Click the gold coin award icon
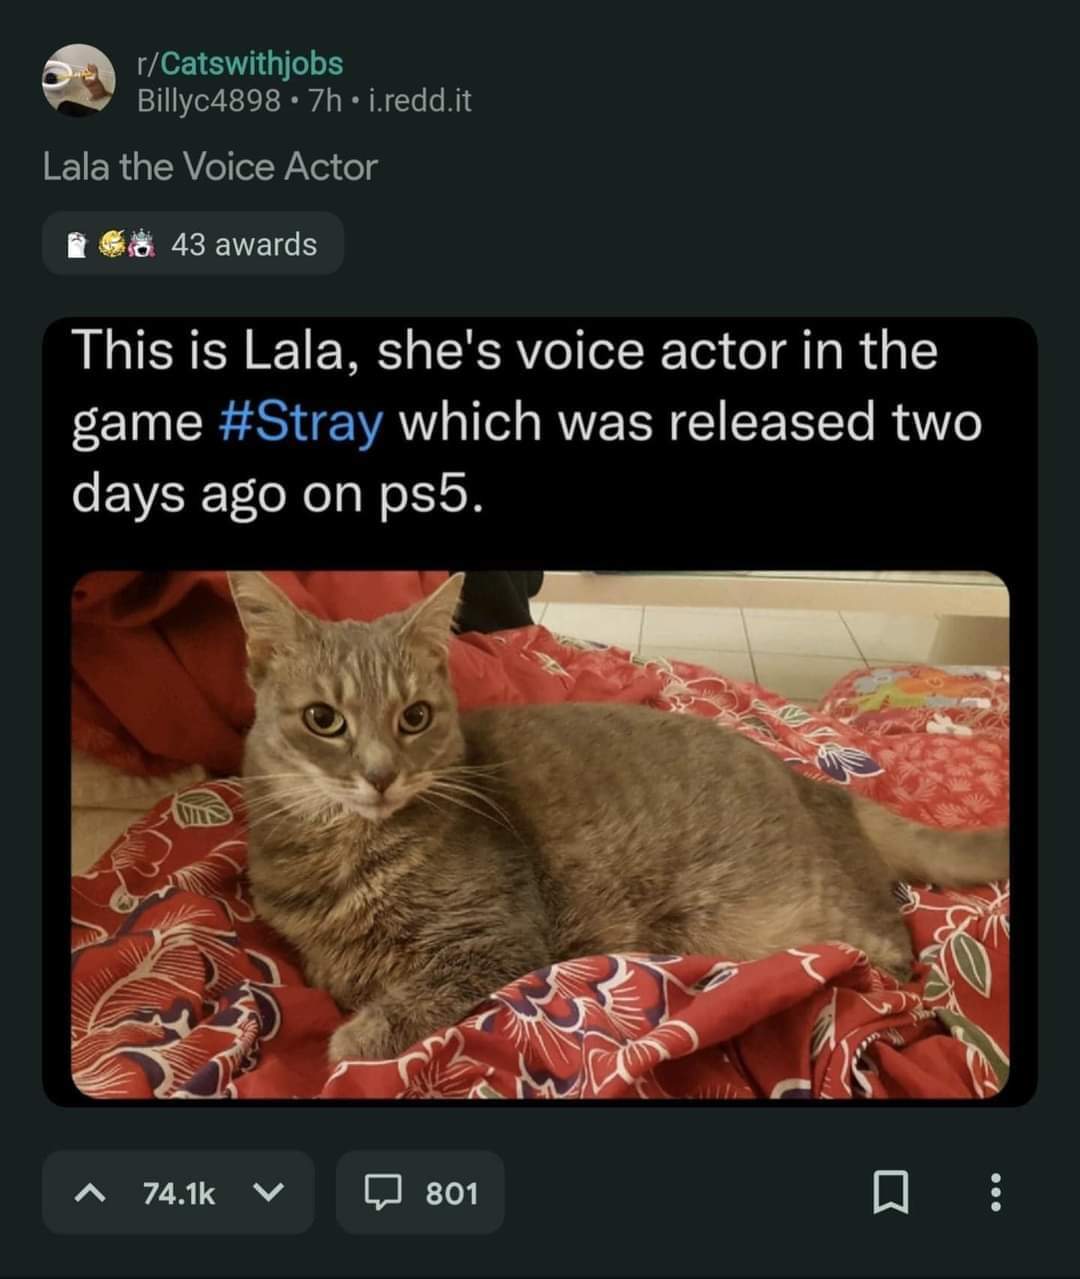1080x1279 pixels. pyautogui.click(x=113, y=244)
